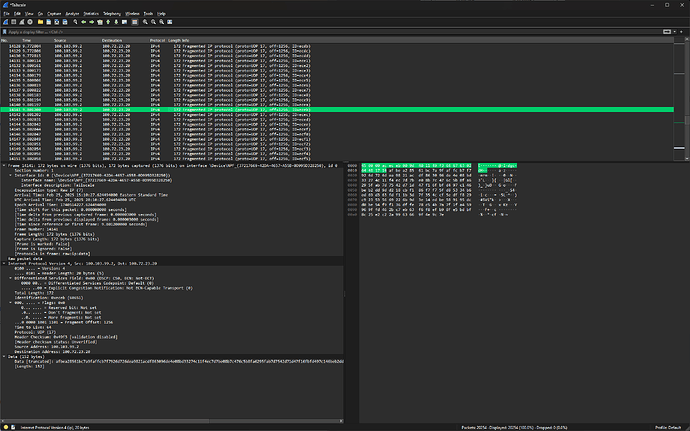Collapse the Frame 14141 tree node
Viewport: 690px width, 431px height.
pyautogui.click(x=4, y=166)
